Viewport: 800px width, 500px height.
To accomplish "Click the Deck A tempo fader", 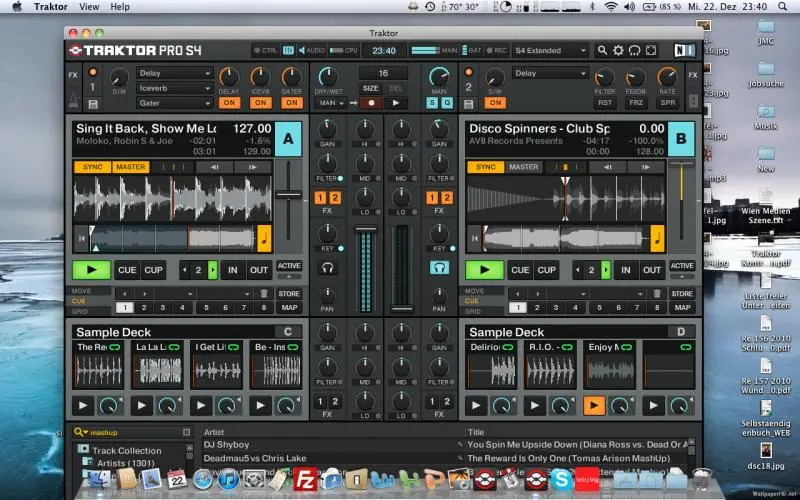I will pyautogui.click(x=289, y=193).
